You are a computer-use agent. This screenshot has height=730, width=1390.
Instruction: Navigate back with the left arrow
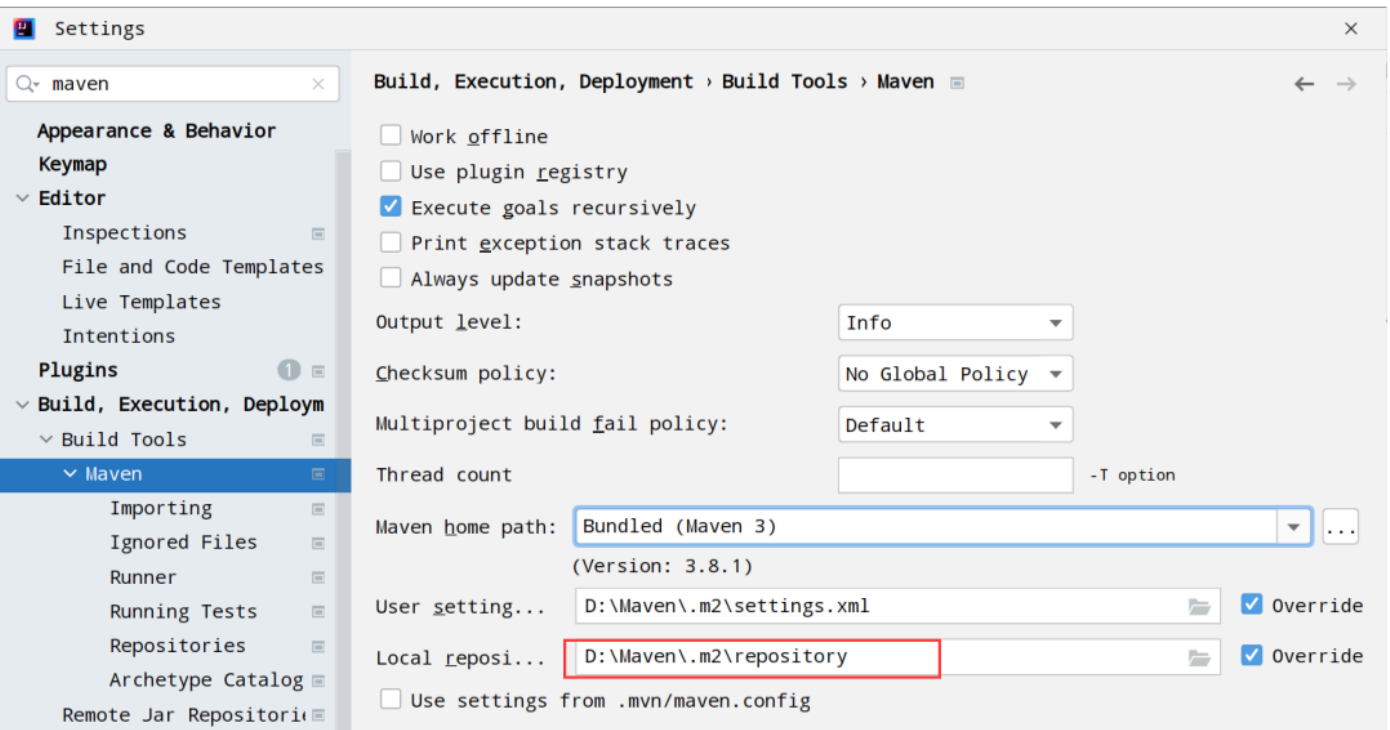(1304, 84)
